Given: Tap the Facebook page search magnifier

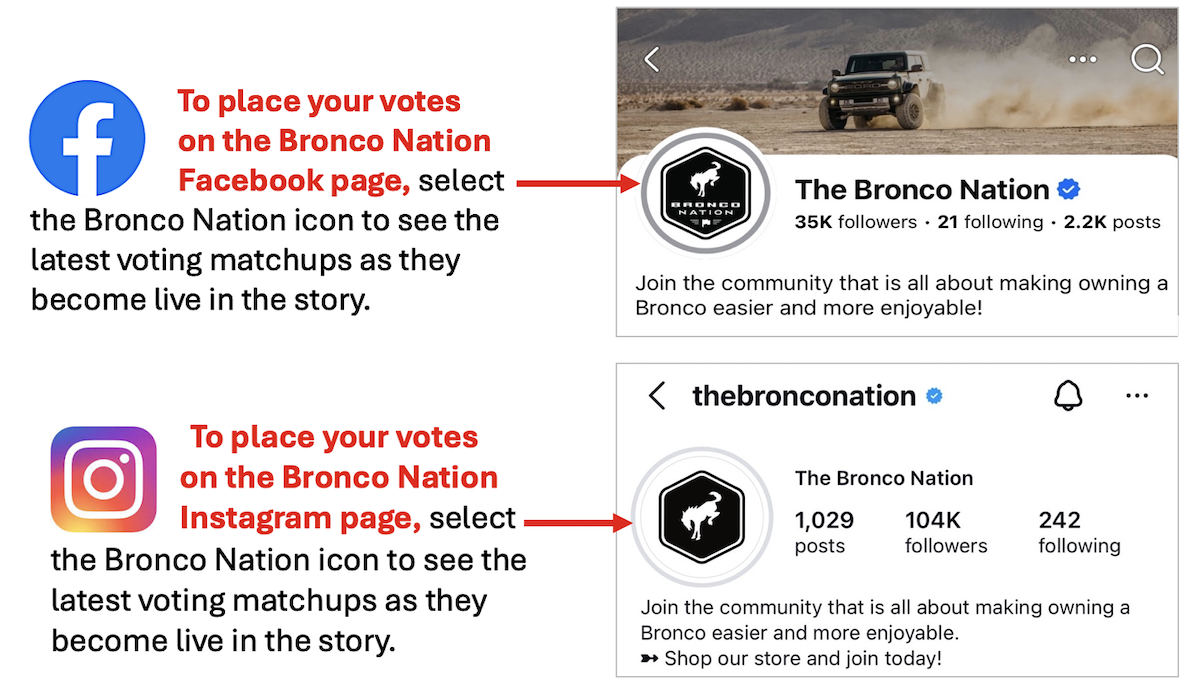Looking at the screenshot, I should 1147,59.
